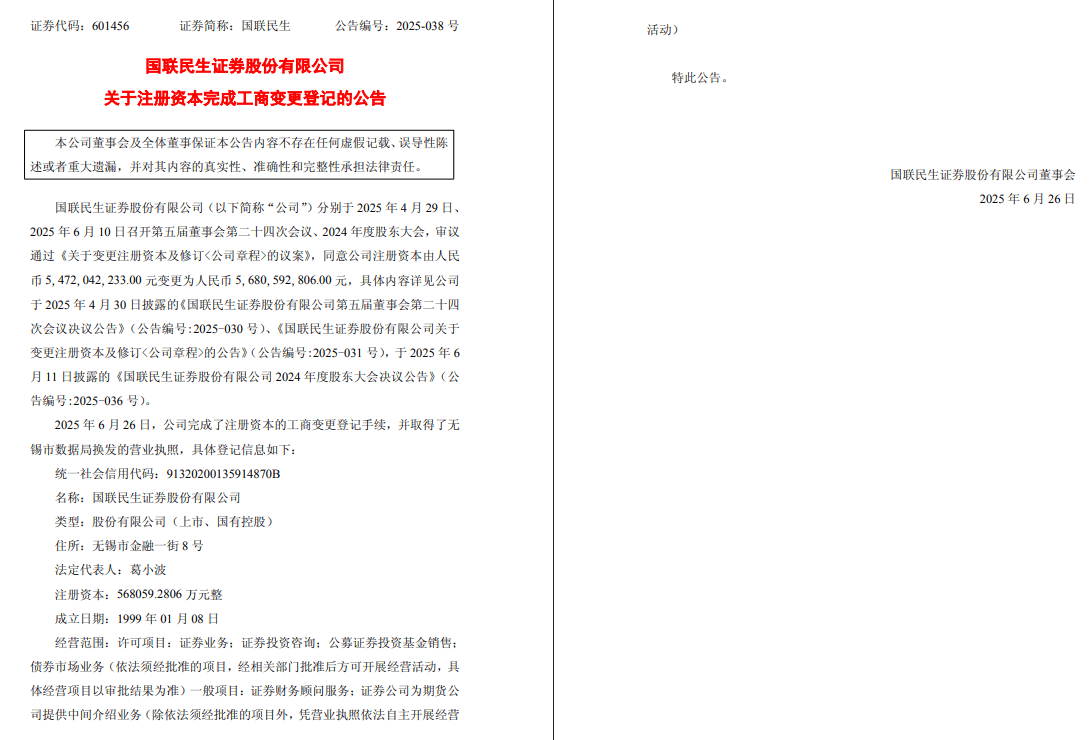Viewport: 1090px width, 740px height.
Task: Click the credit code 91320200135914870B
Action: click(x=223, y=474)
